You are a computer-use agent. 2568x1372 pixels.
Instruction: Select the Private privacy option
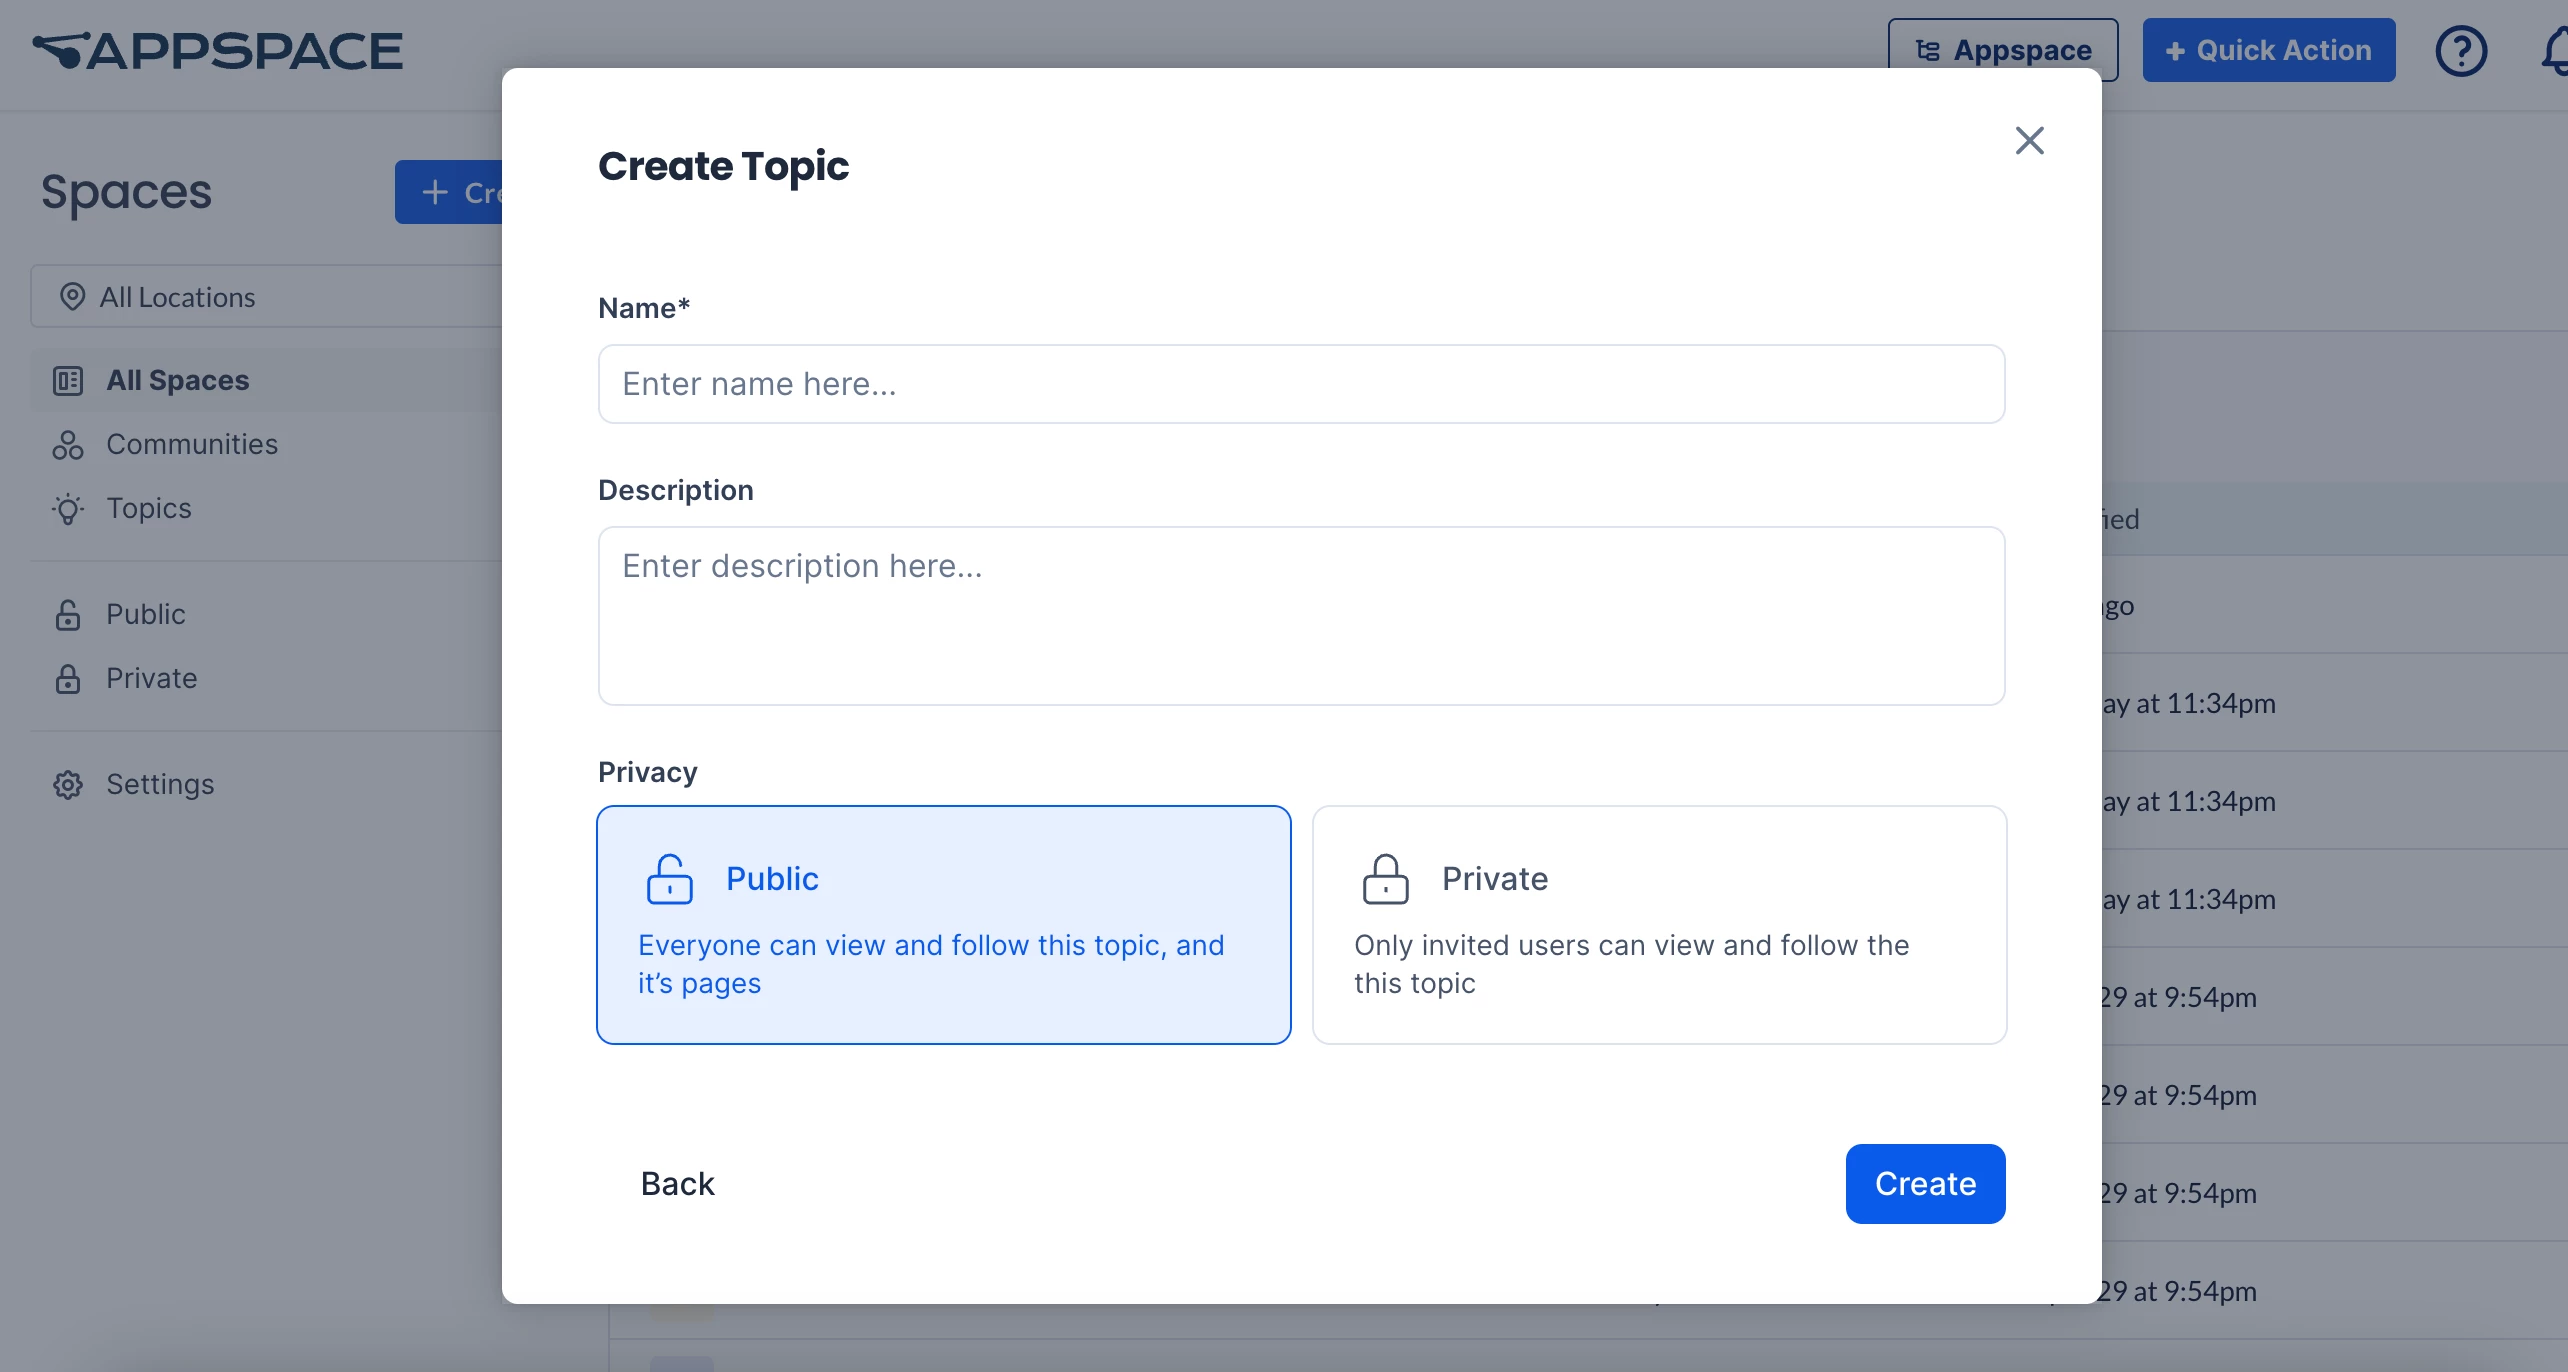1659,925
